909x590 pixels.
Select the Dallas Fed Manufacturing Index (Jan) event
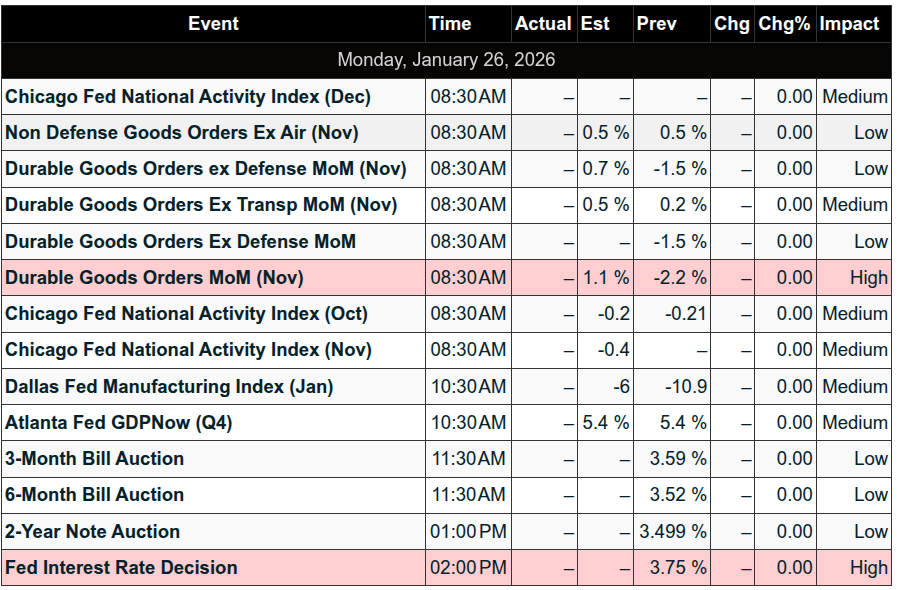[169, 386]
